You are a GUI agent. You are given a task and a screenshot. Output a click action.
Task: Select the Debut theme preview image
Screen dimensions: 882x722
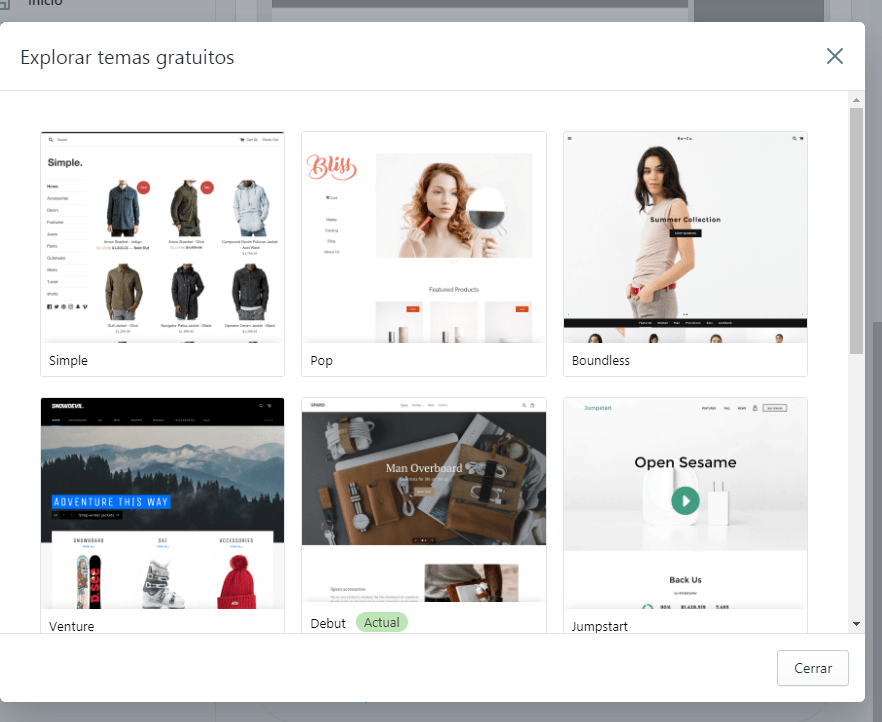[424, 500]
